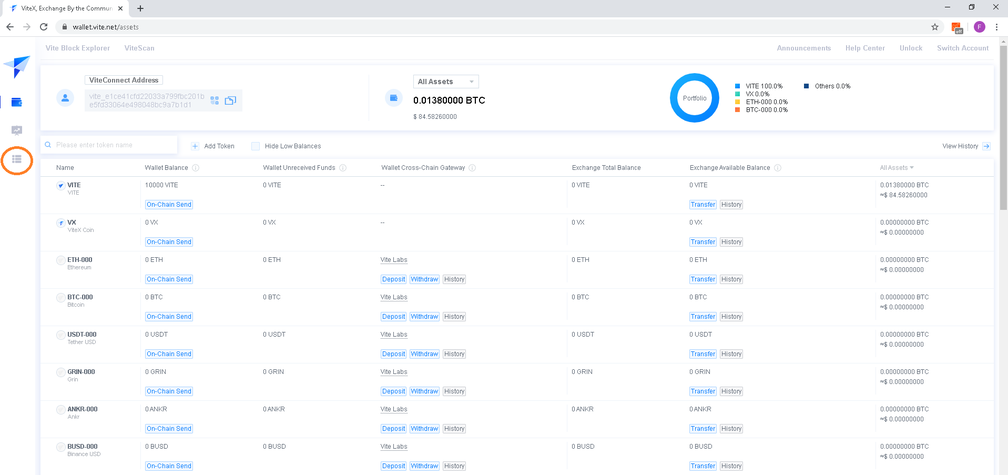Click the token name search field
Screen dimensions: 1008x475
(109, 145)
